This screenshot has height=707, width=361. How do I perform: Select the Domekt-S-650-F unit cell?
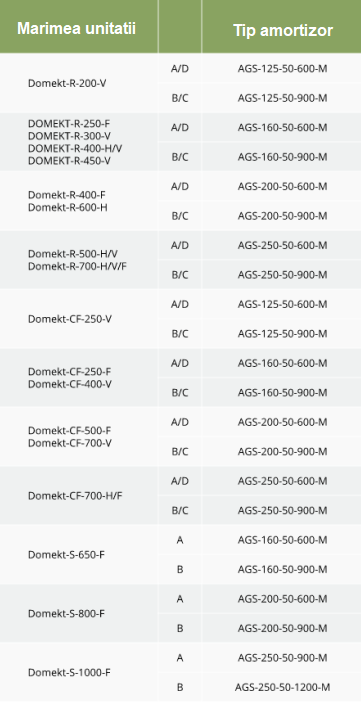coord(67,554)
